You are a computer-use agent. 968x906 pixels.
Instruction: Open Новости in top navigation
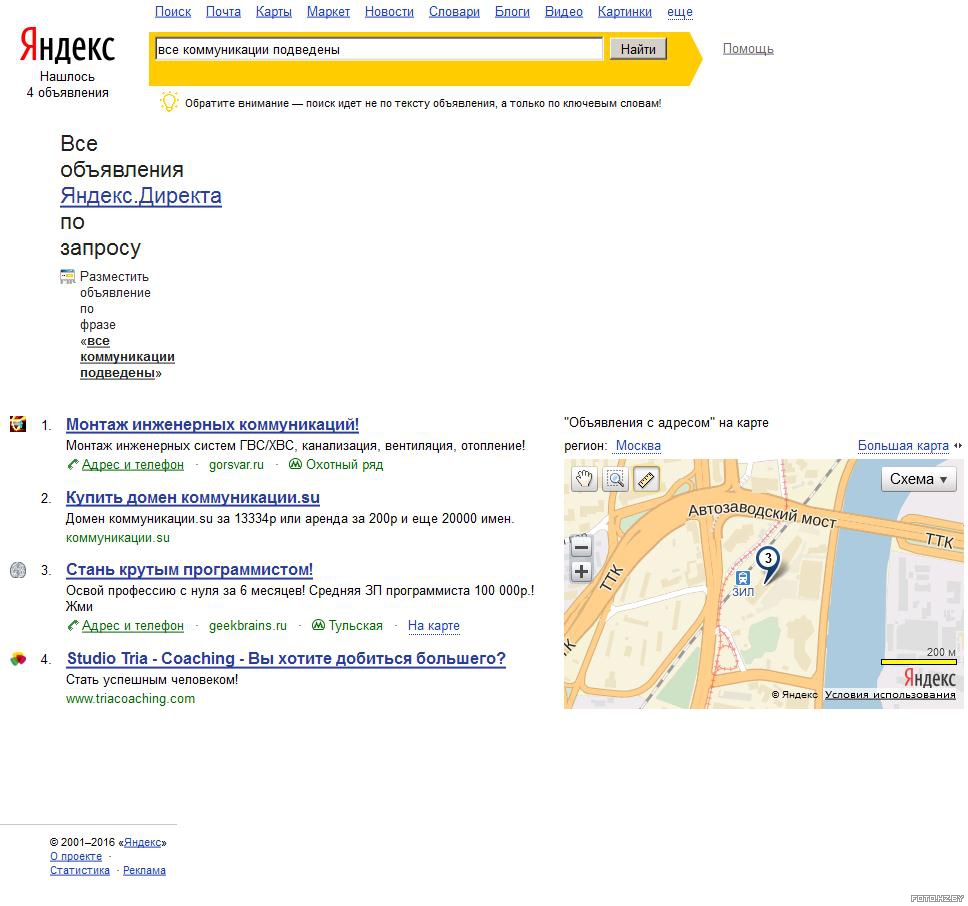389,12
